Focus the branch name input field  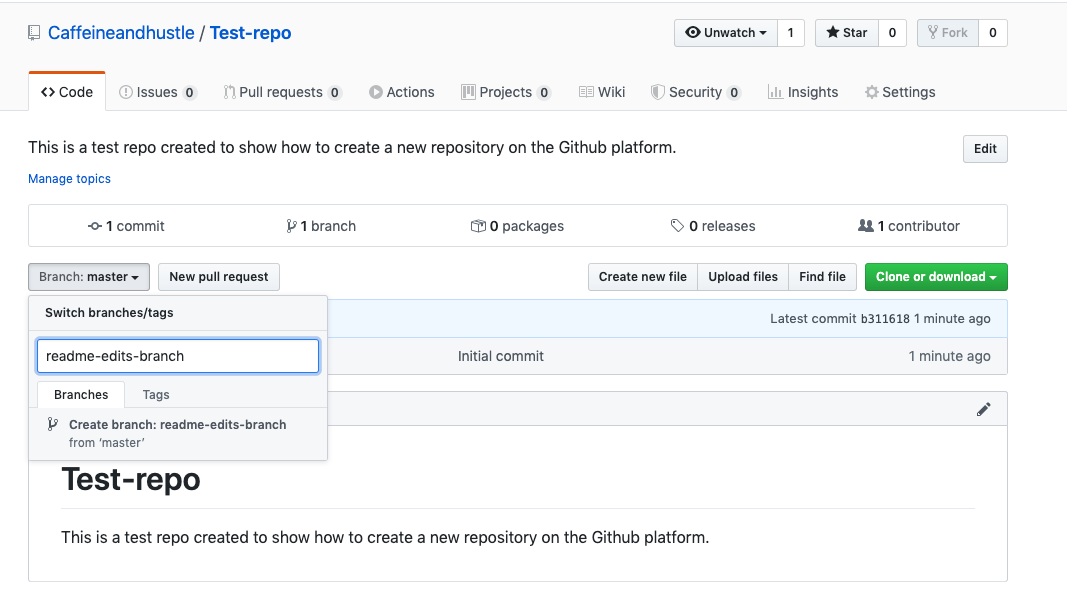[x=178, y=356]
